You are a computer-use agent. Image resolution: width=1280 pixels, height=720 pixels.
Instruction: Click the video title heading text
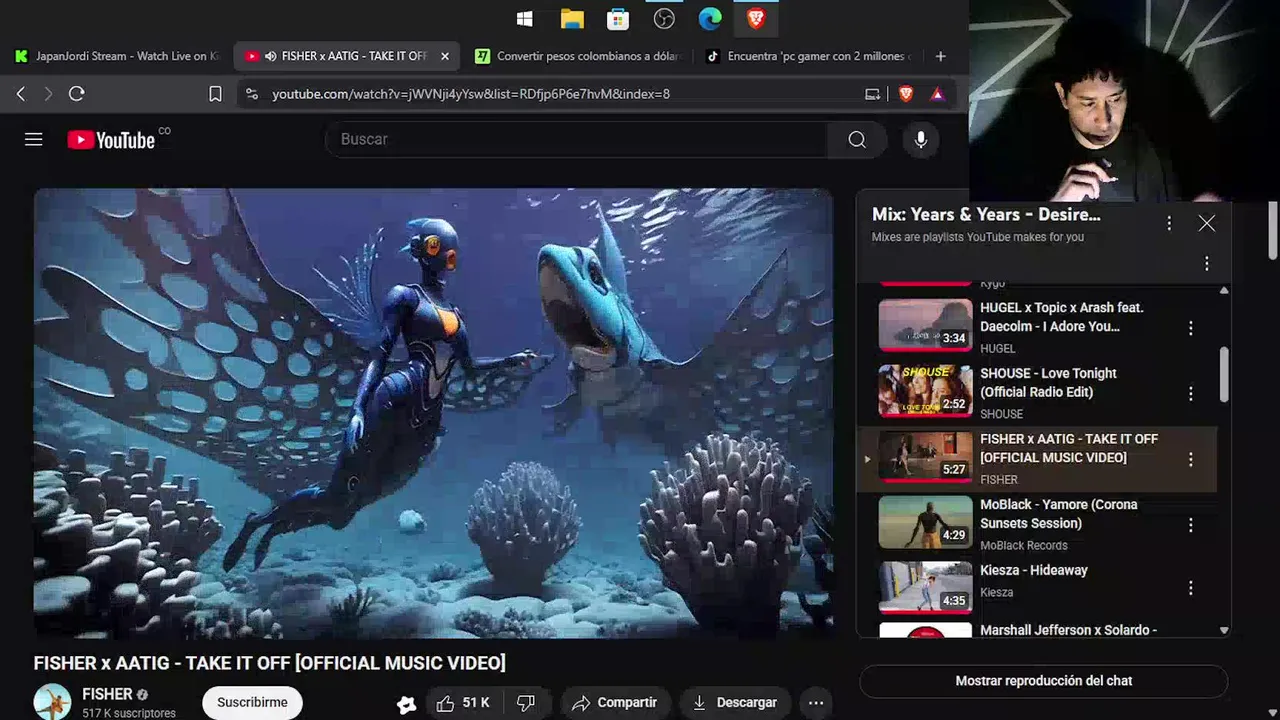pyautogui.click(x=270, y=663)
